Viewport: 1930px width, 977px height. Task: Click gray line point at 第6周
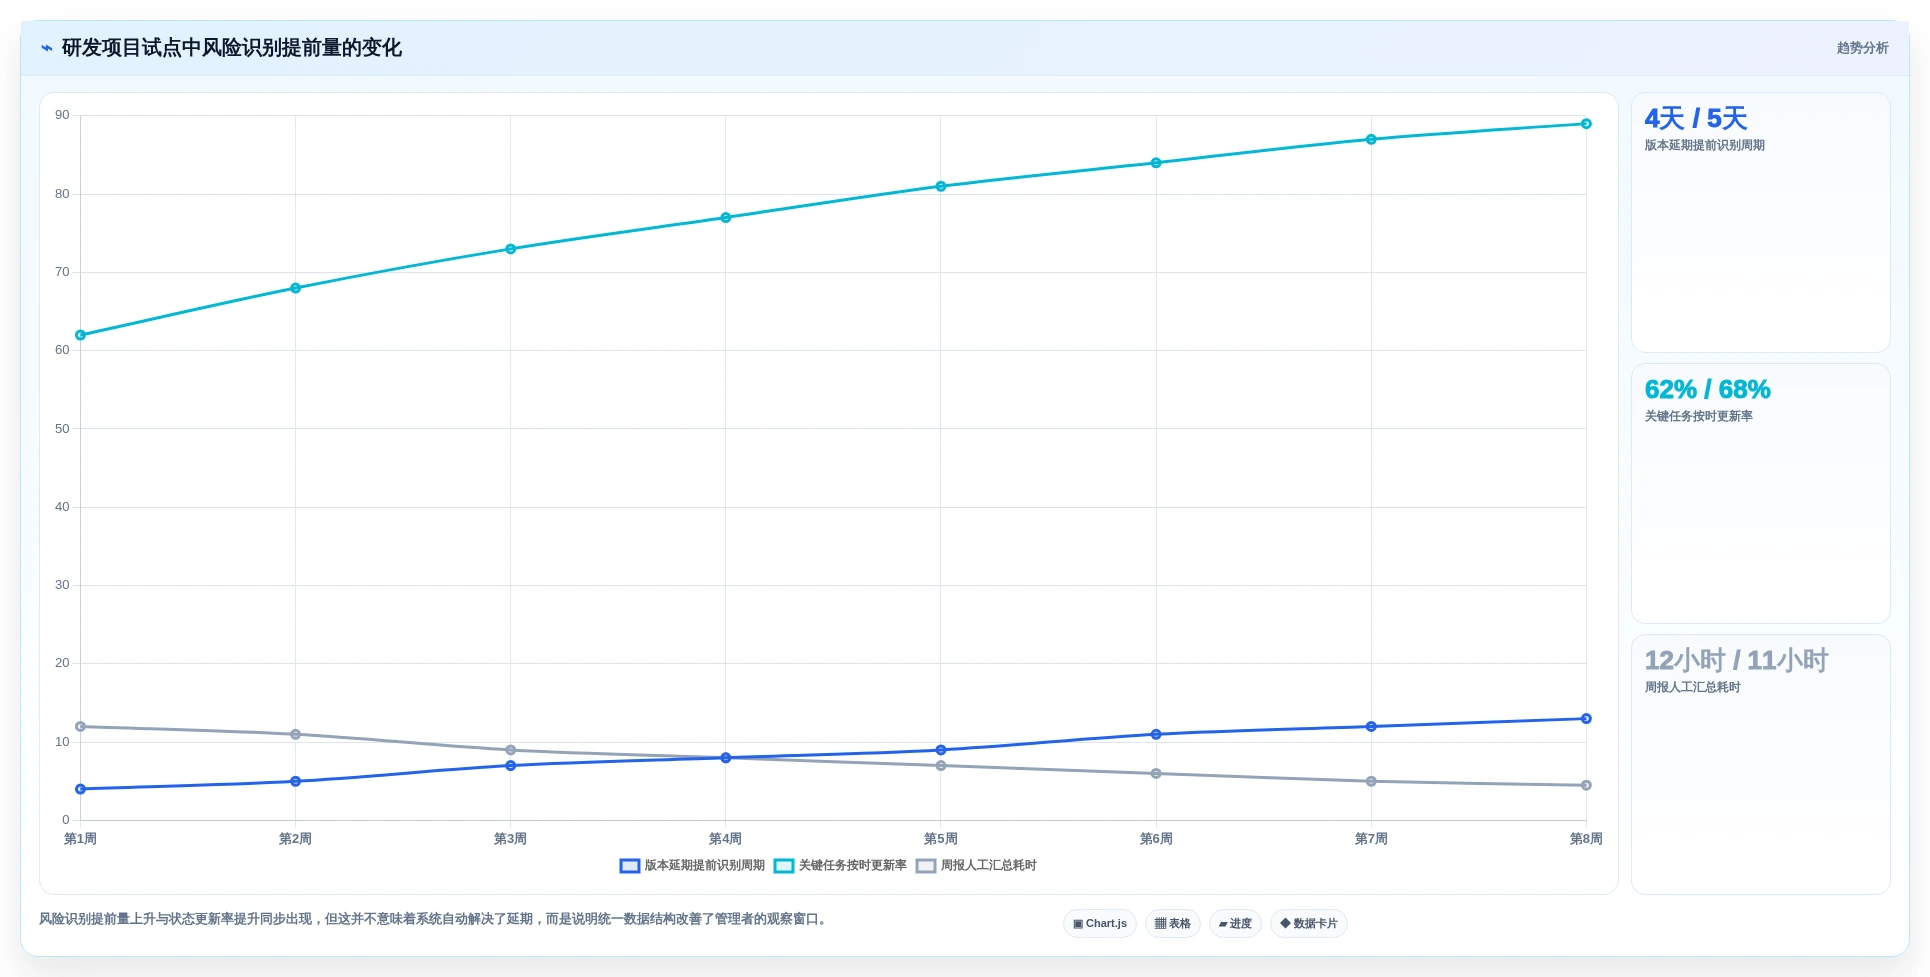point(1156,773)
